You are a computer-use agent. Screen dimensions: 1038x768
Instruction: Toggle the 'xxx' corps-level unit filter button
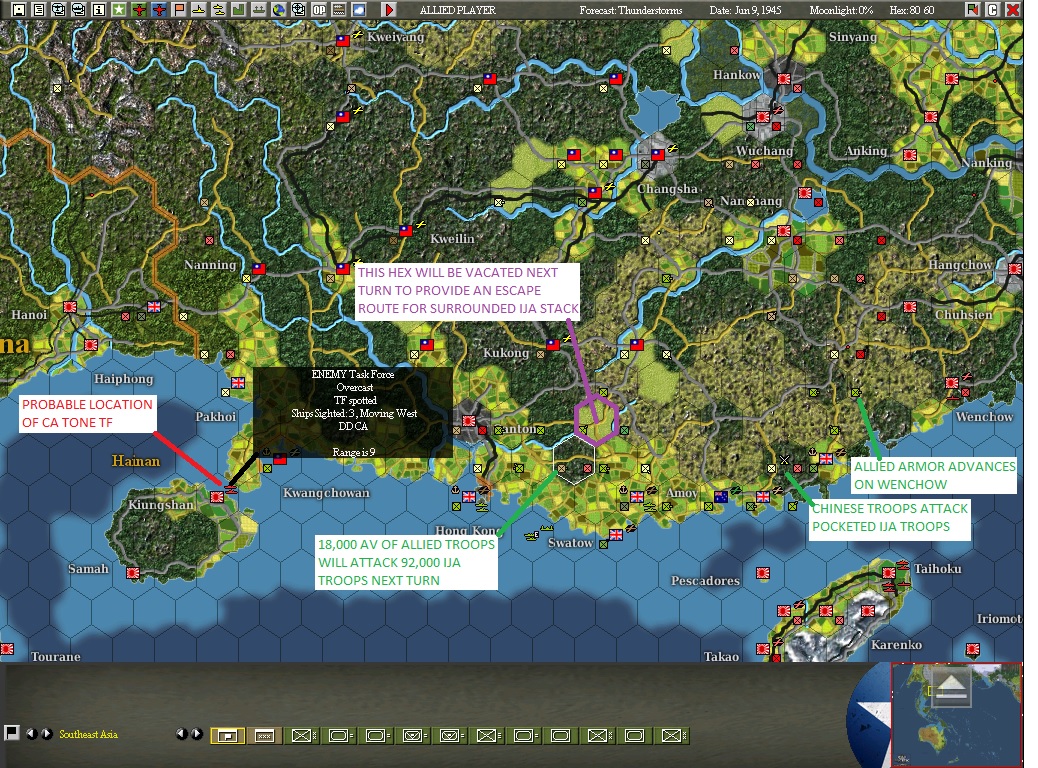(x=265, y=736)
